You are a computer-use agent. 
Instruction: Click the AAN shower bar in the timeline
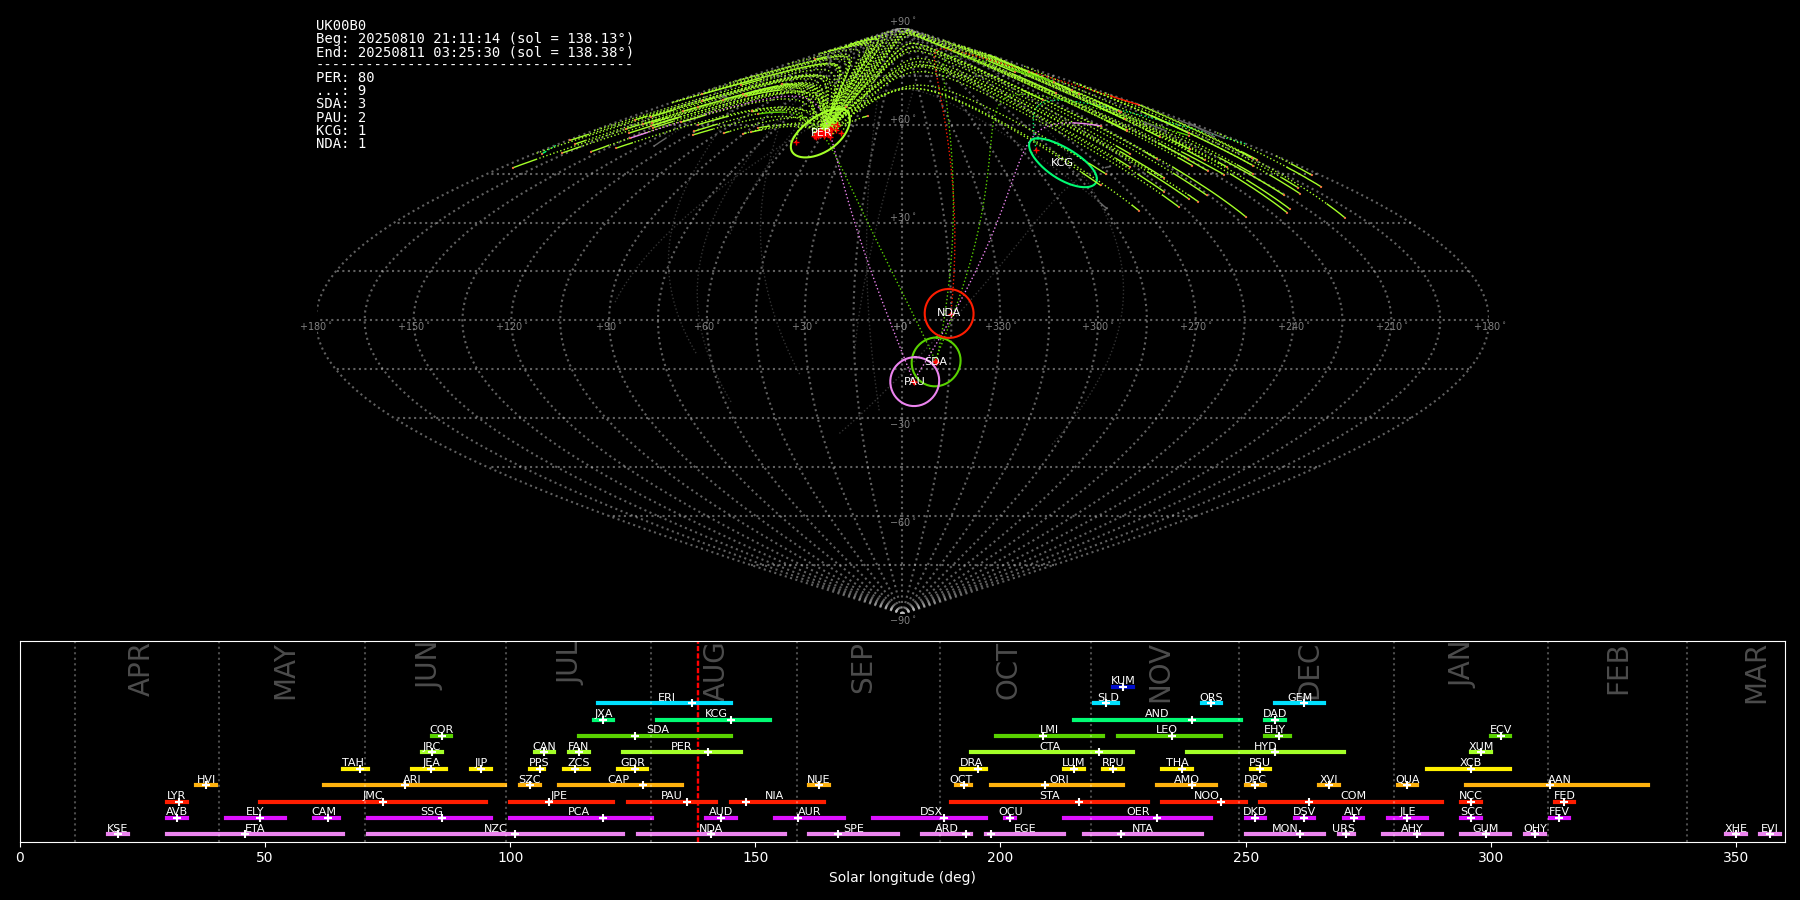point(1557,785)
